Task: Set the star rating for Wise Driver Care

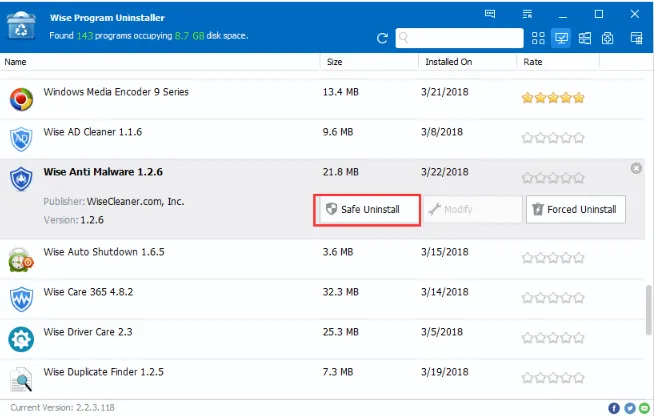Action: (x=553, y=338)
